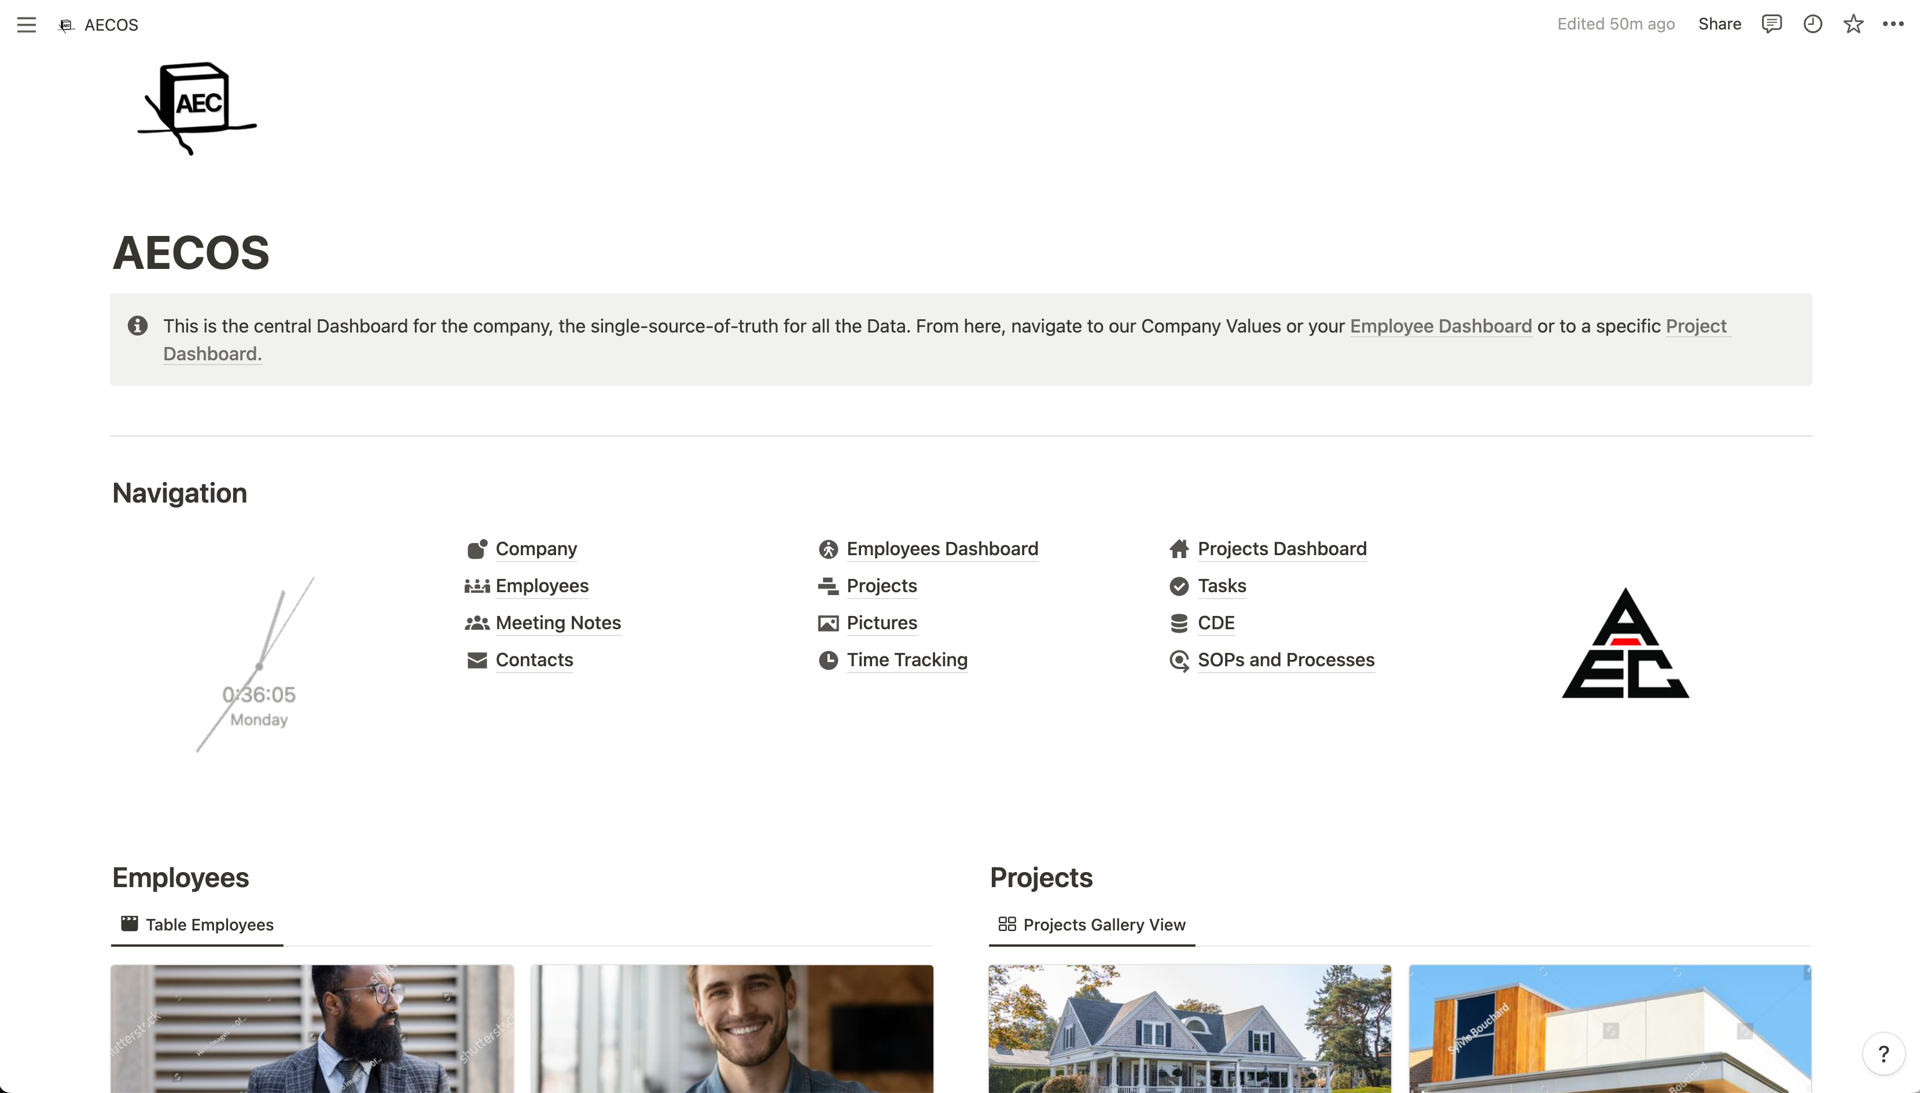Click the Projects section heading
The image size is (1920, 1093).
(x=1041, y=877)
